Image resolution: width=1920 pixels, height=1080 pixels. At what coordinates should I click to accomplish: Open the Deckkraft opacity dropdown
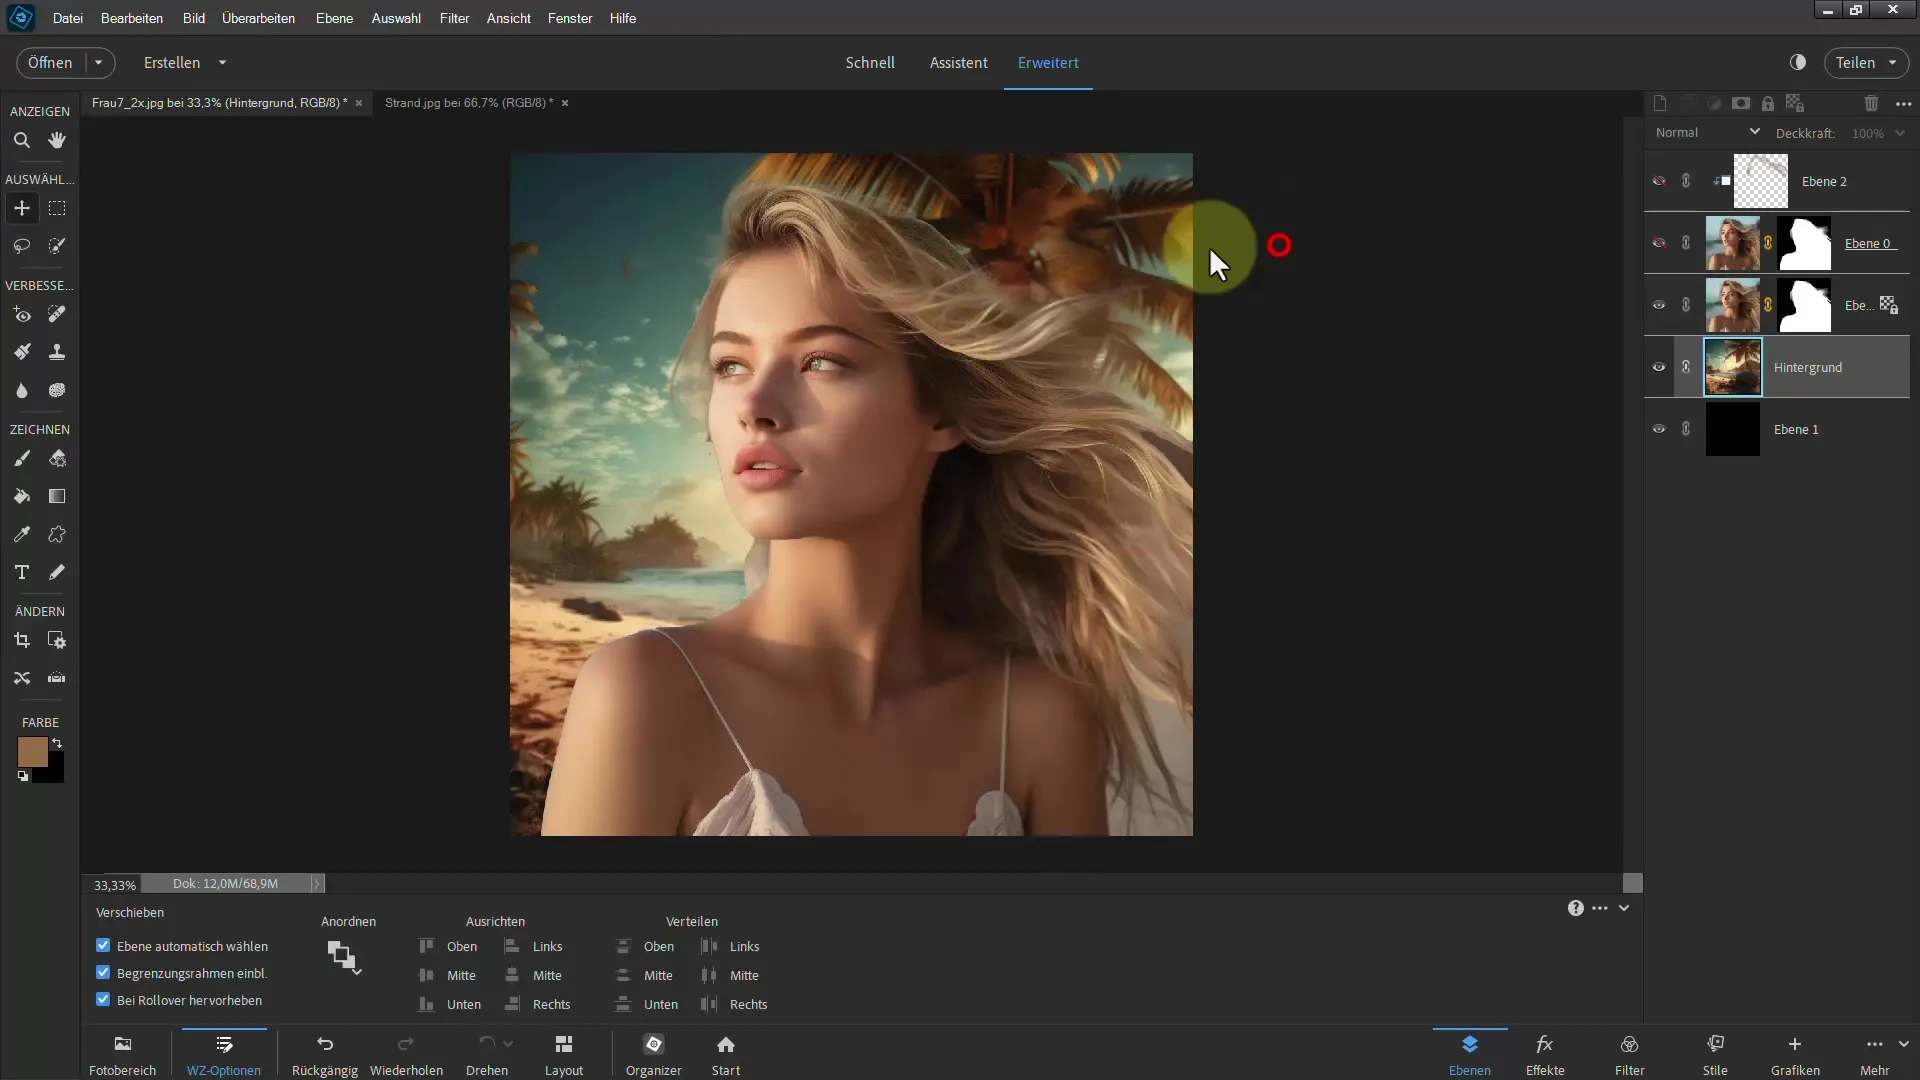click(x=1900, y=133)
